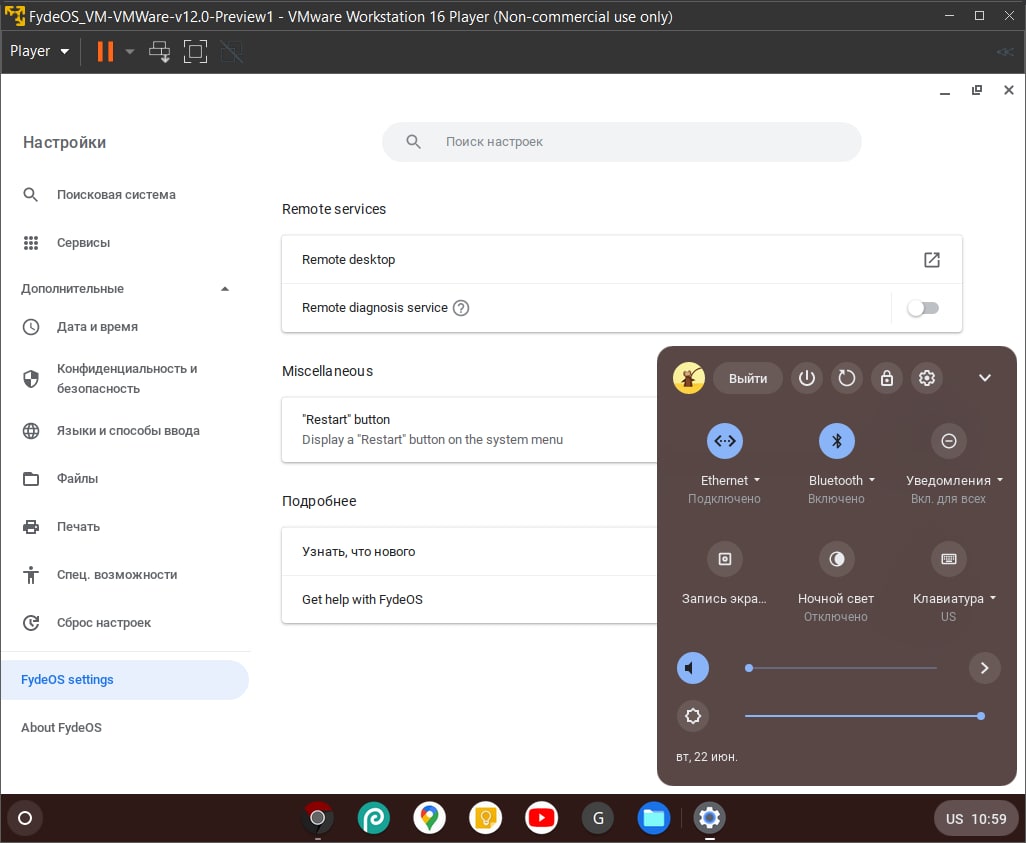Open the Player menu dropdown
Screen dimensions: 1026x843
(39, 51)
